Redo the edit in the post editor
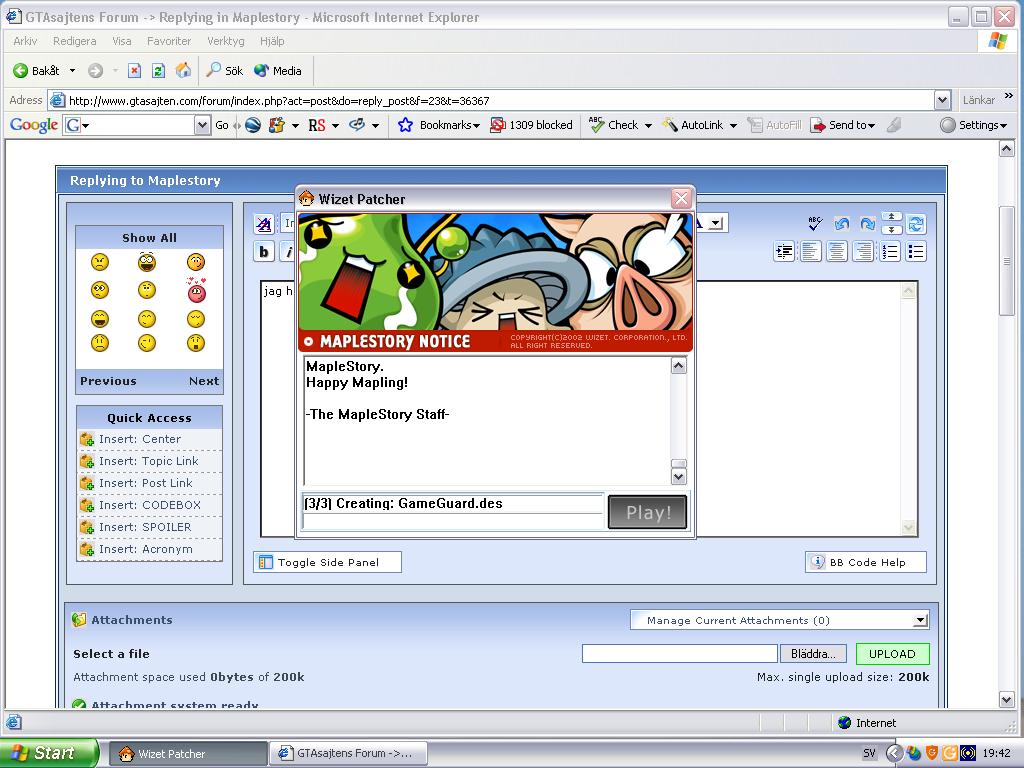 (867, 224)
